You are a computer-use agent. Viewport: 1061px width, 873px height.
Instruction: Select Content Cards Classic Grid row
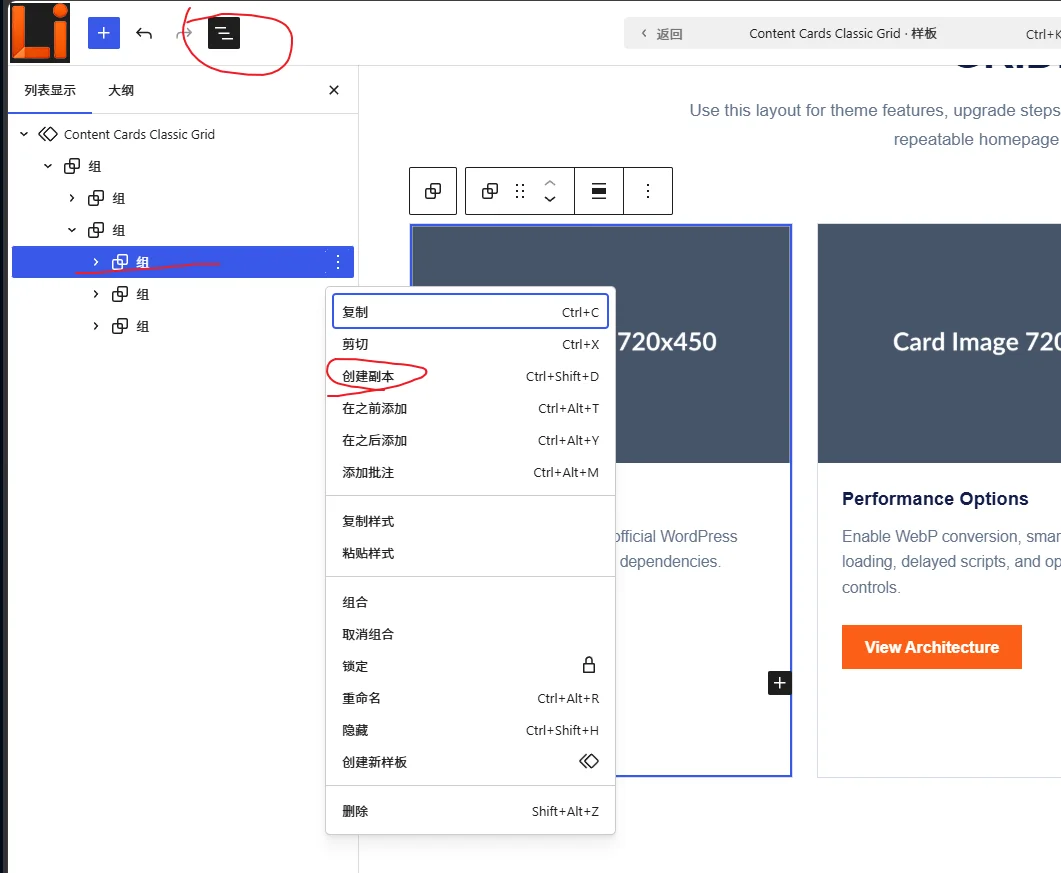click(x=183, y=134)
